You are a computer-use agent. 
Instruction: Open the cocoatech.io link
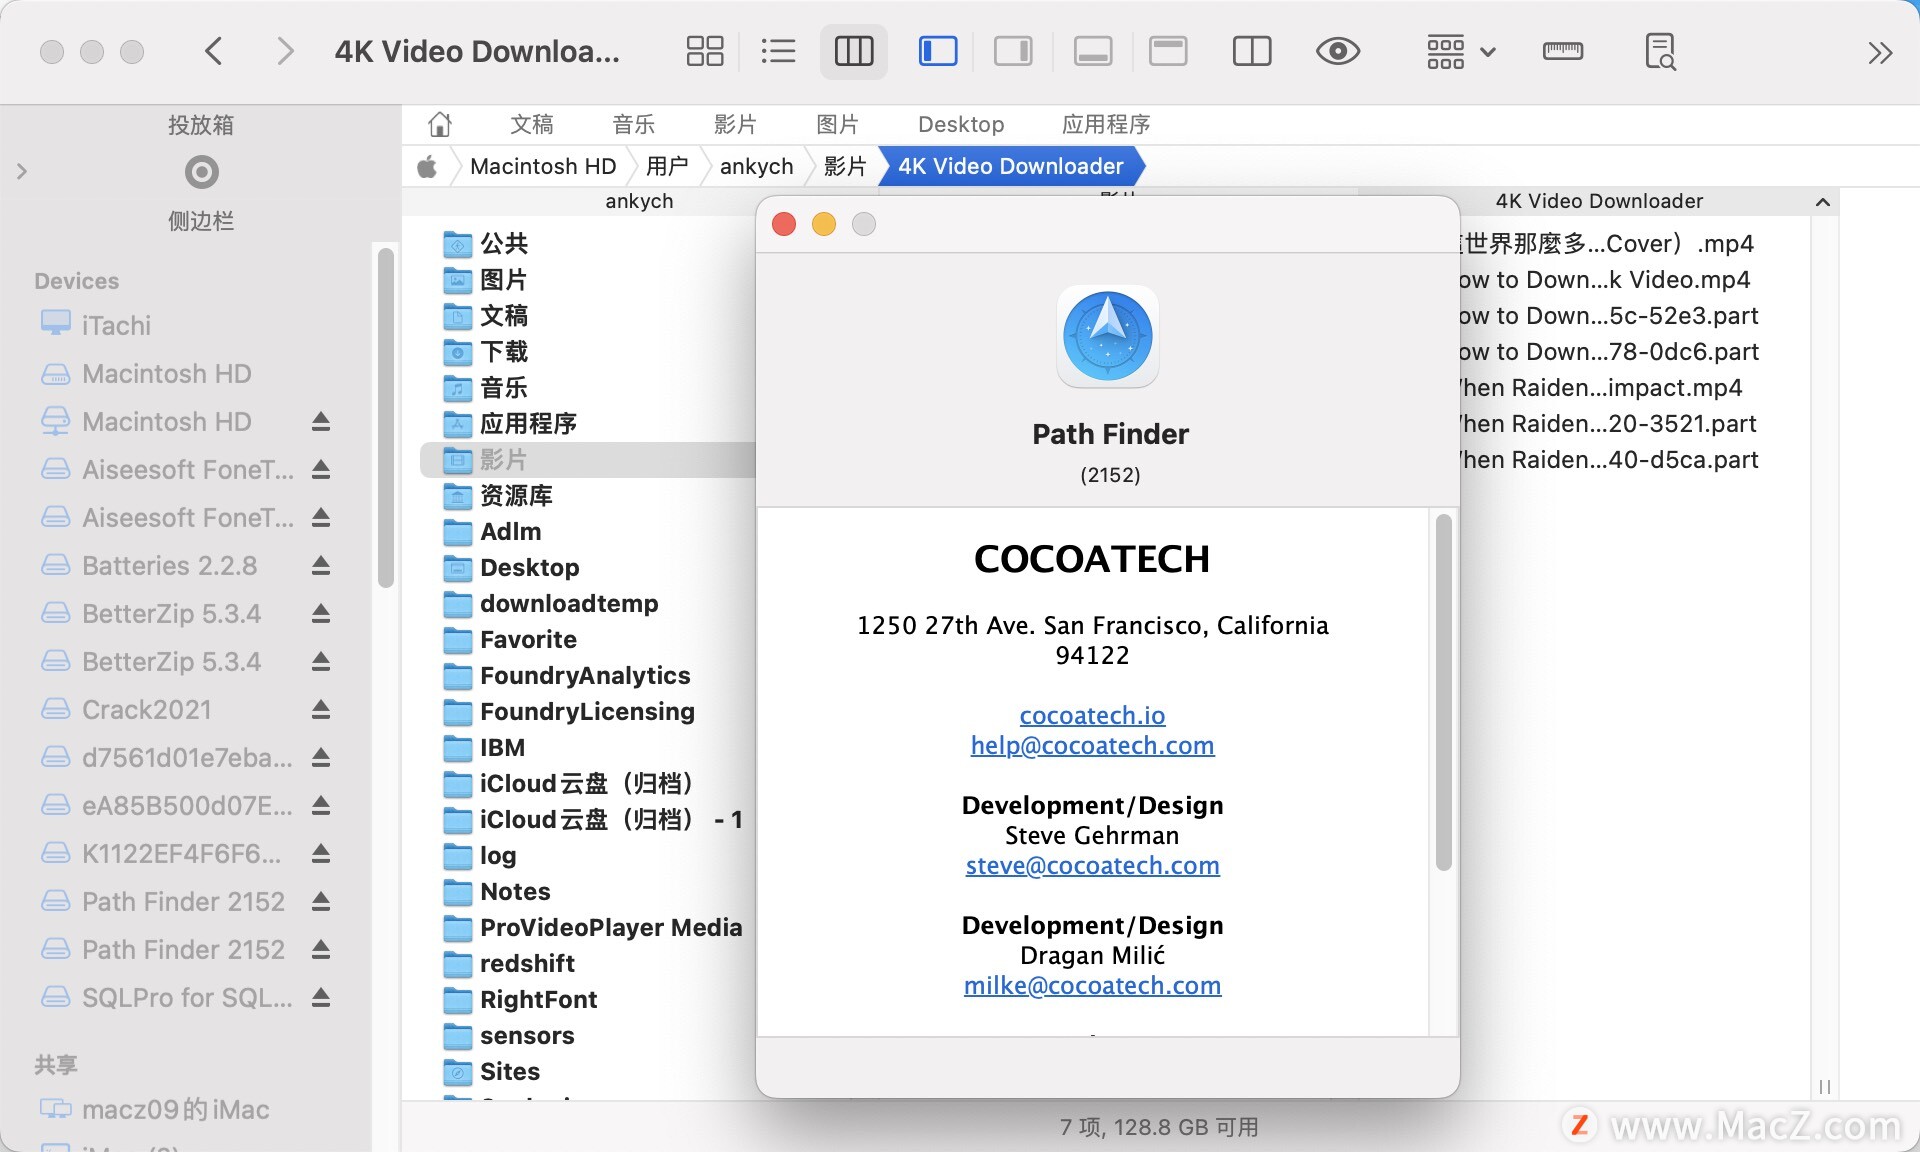pyautogui.click(x=1092, y=715)
